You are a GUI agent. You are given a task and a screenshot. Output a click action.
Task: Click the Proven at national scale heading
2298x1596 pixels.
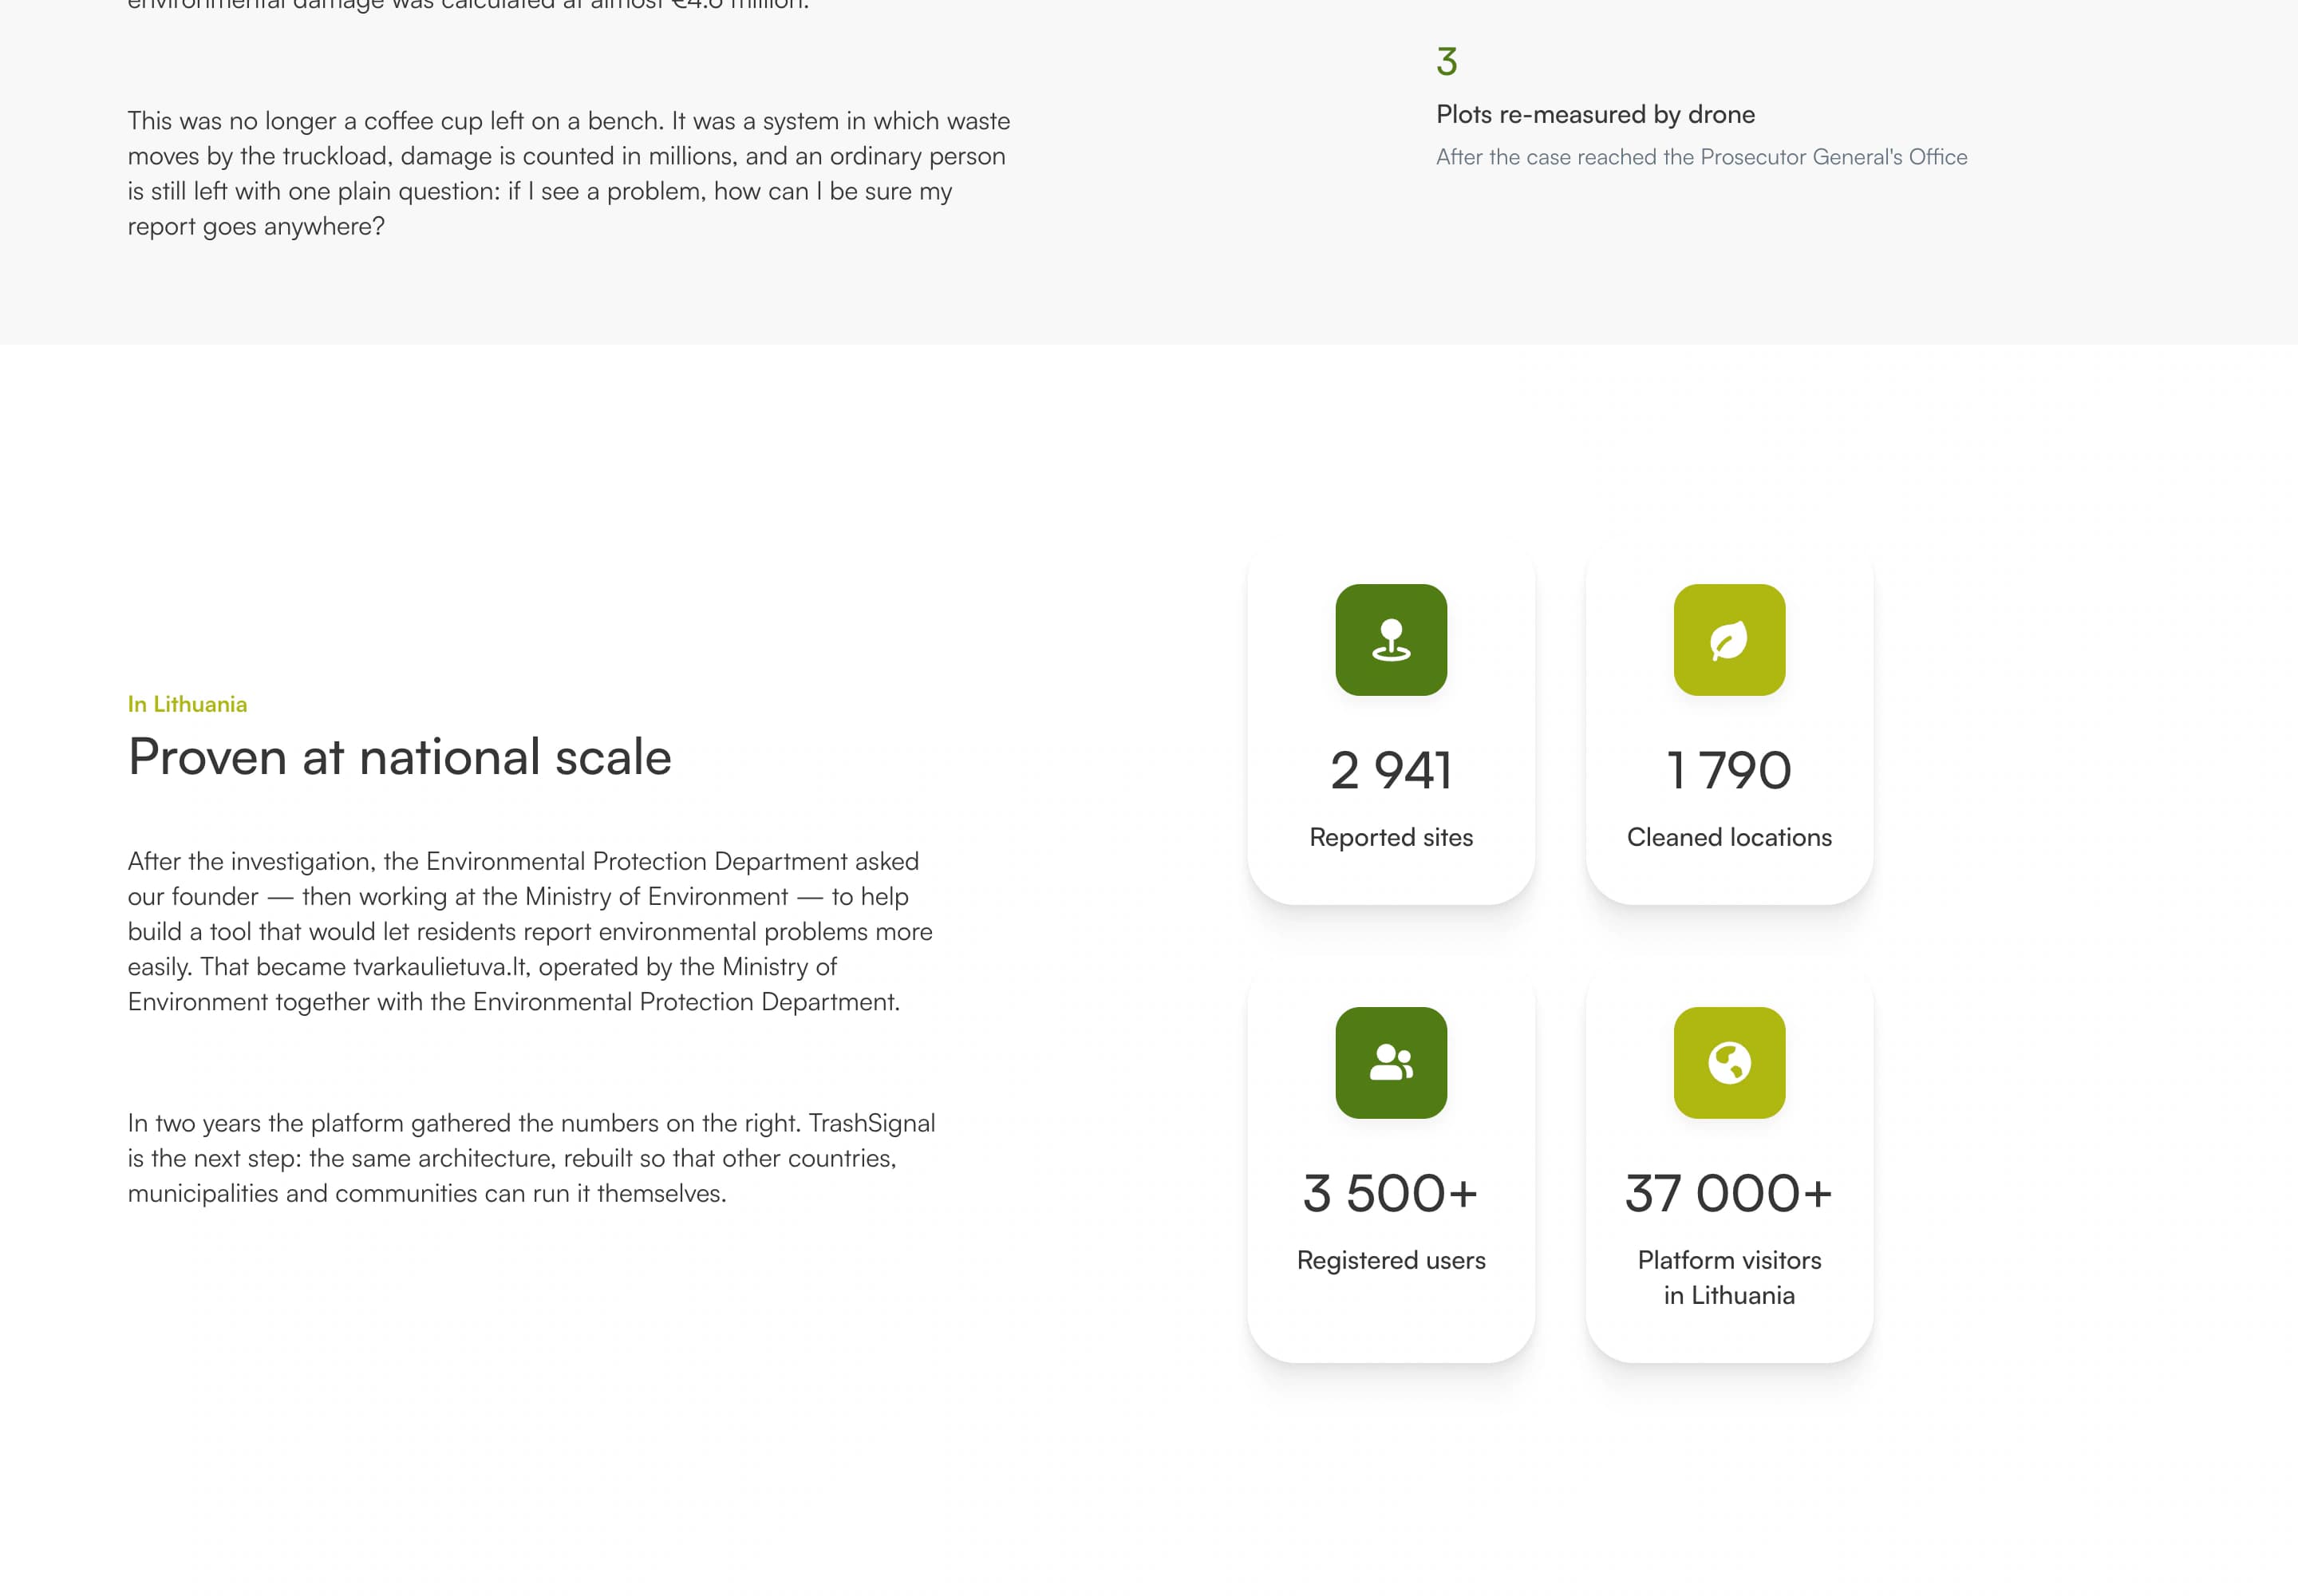(399, 757)
